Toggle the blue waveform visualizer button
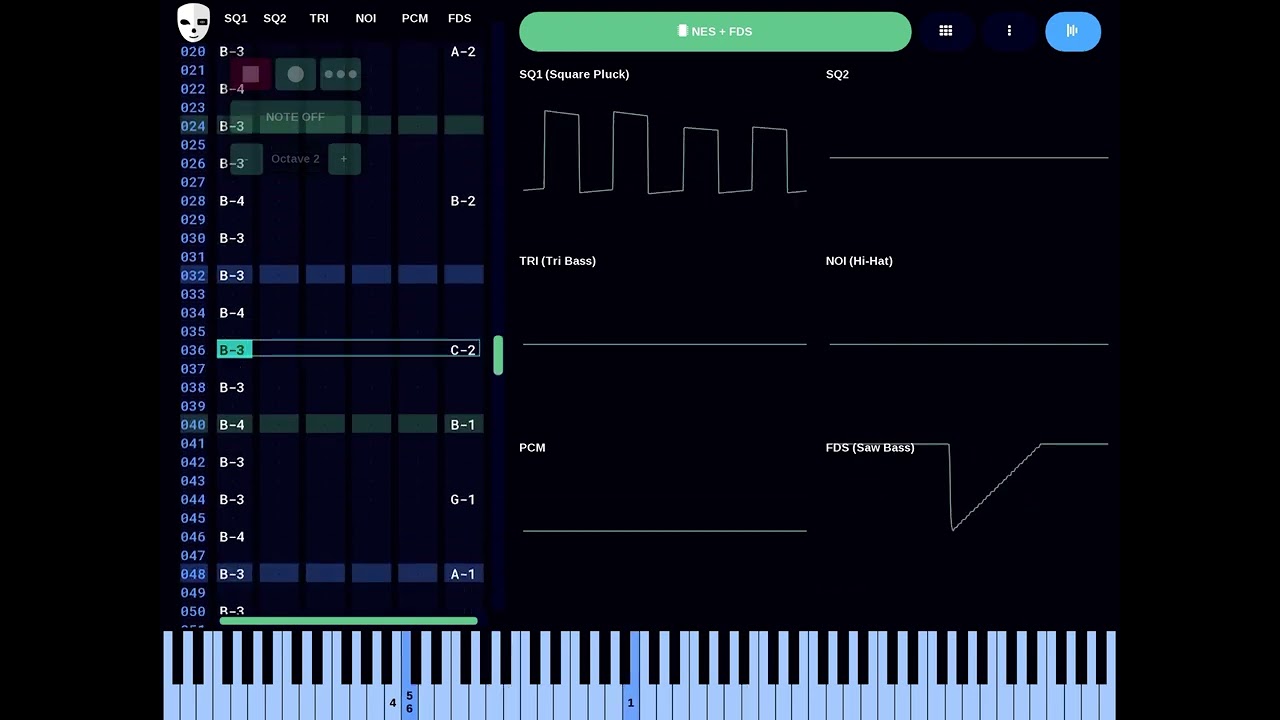The image size is (1280, 720). pos(1073,31)
